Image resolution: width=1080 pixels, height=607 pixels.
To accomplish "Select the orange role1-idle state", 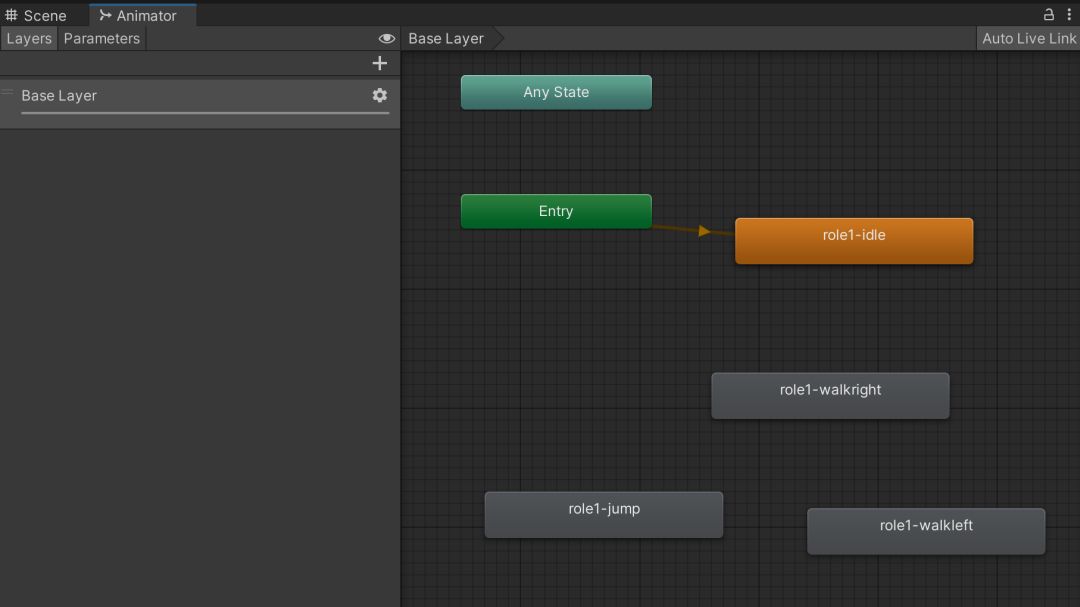I will (853, 240).
